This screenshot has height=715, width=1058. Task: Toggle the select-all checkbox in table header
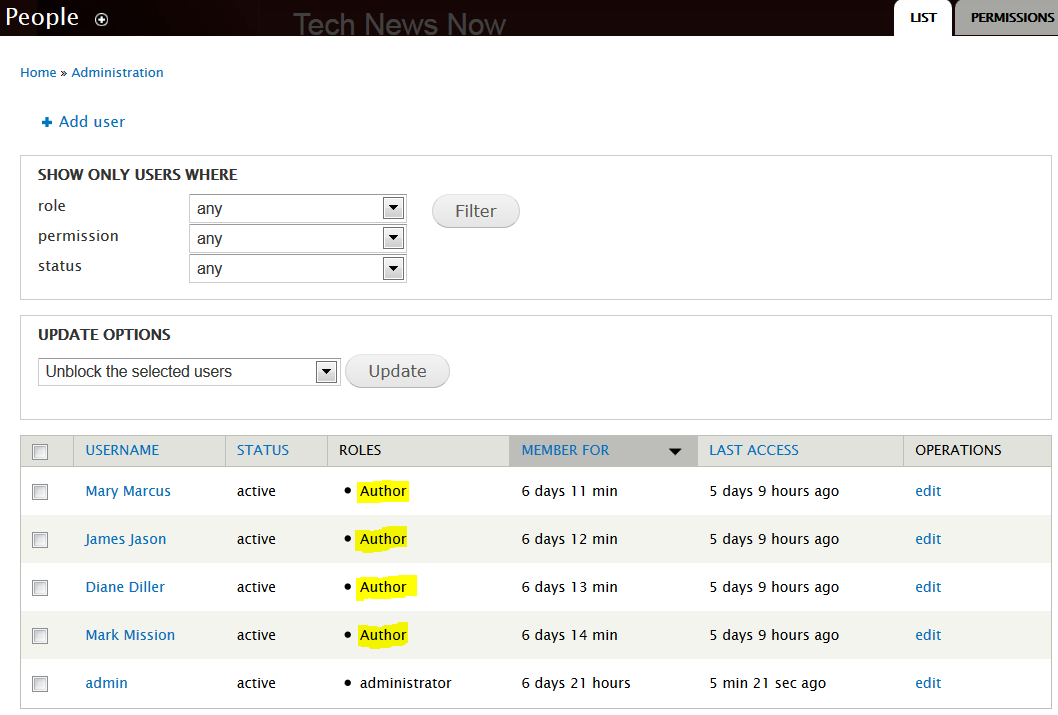pyautogui.click(x=40, y=451)
